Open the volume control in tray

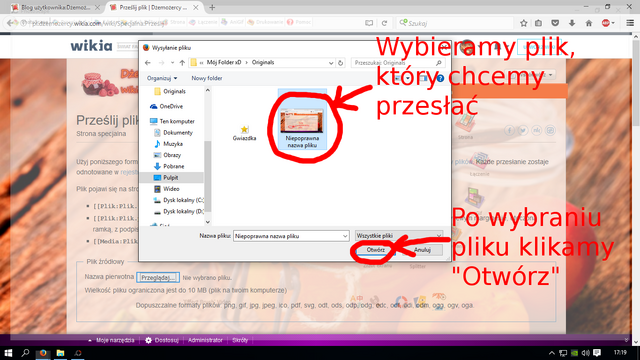click(586, 353)
